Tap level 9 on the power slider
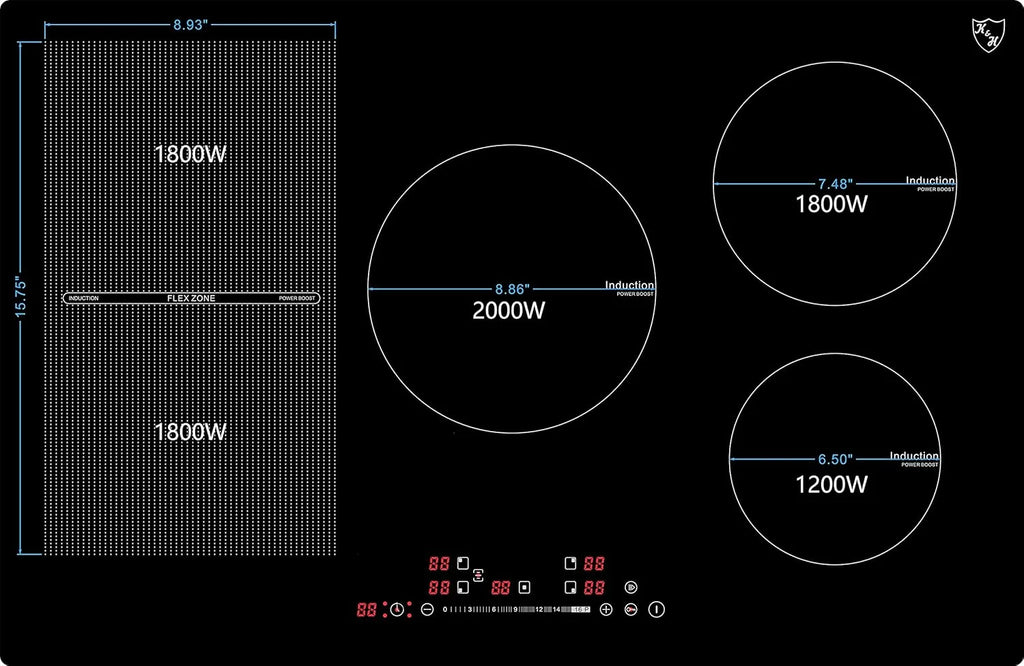 [x=515, y=609]
